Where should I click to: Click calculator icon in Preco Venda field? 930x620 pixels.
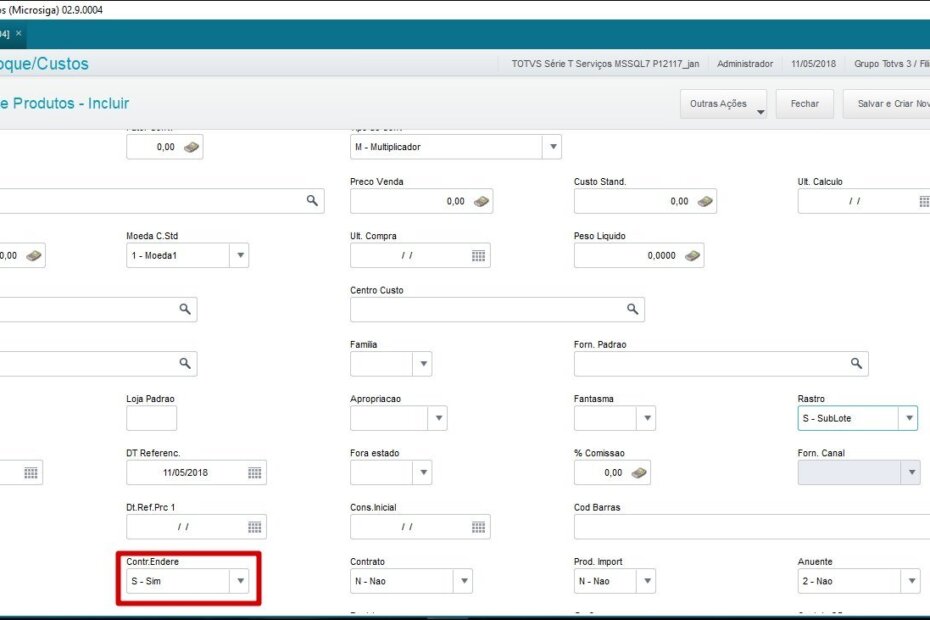click(x=481, y=201)
